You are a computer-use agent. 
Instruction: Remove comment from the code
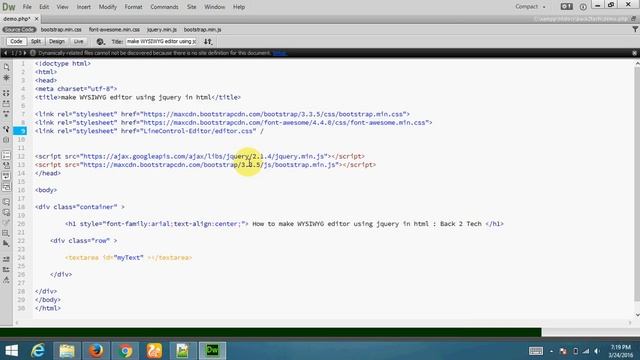[6, 212]
